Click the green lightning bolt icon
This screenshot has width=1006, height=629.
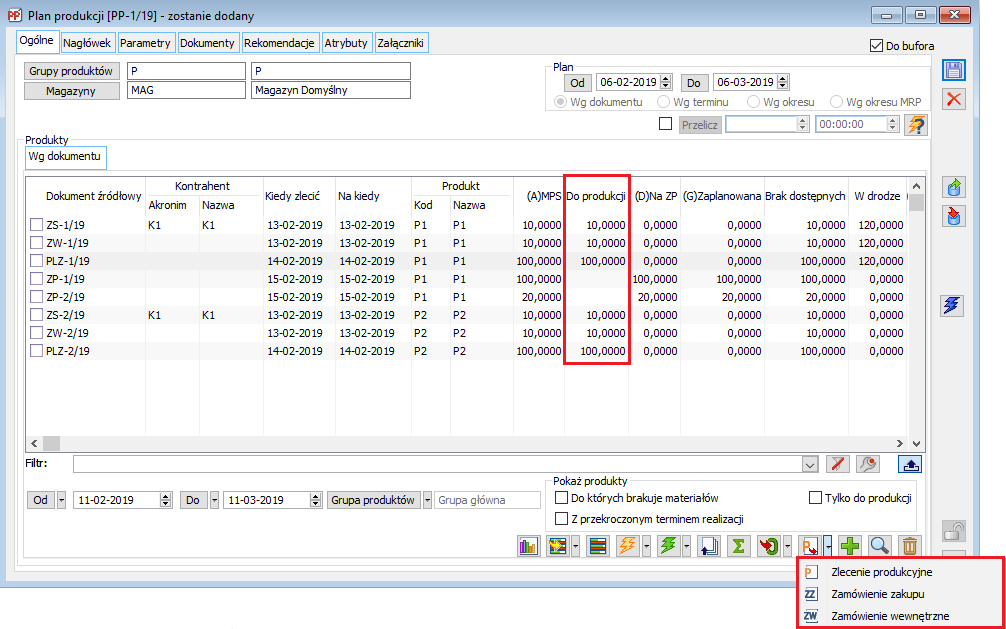coord(669,547)
